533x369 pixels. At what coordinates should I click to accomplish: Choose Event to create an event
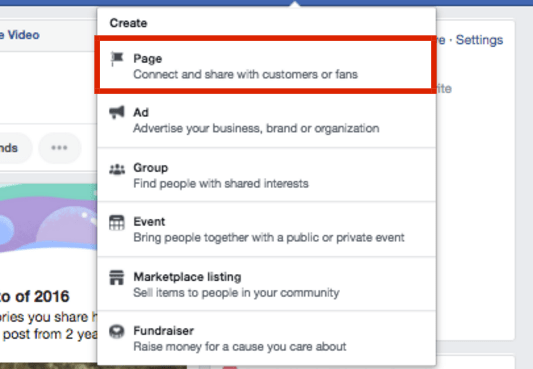tap(266, 229)
